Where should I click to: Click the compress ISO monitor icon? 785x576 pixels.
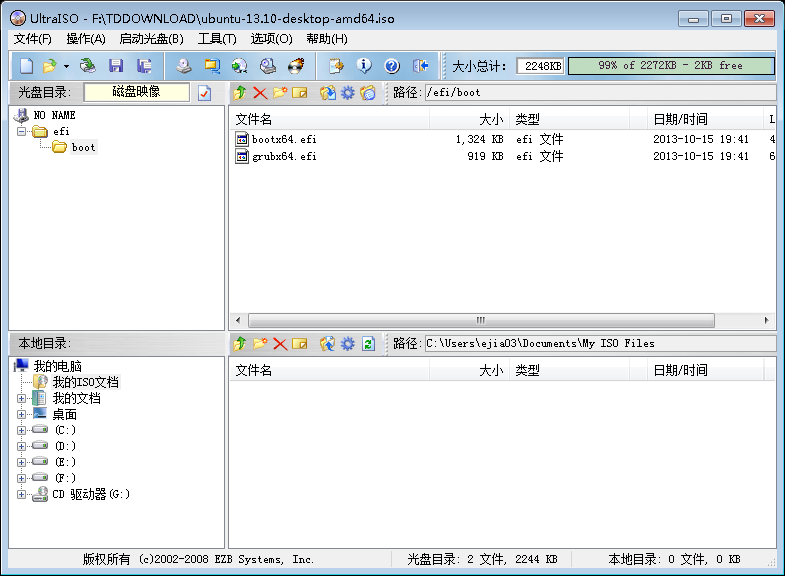[x=212, y=66]
